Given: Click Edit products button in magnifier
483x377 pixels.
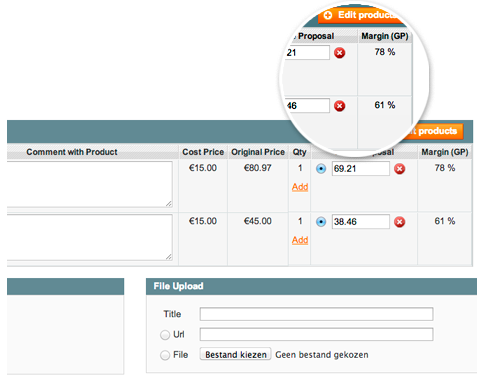Looking at the screenshot, I should 362,15.
